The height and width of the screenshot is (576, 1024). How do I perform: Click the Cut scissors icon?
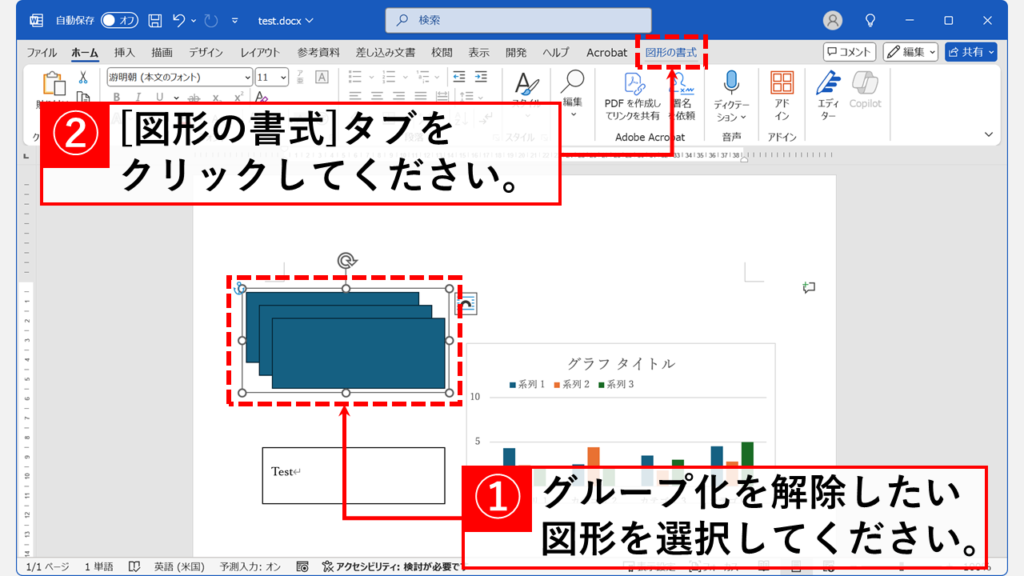point(83,77)
